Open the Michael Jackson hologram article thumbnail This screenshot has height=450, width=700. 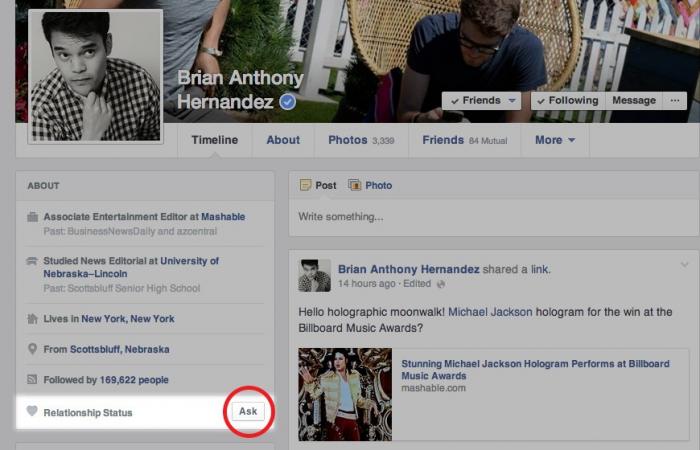pos(345,394)
